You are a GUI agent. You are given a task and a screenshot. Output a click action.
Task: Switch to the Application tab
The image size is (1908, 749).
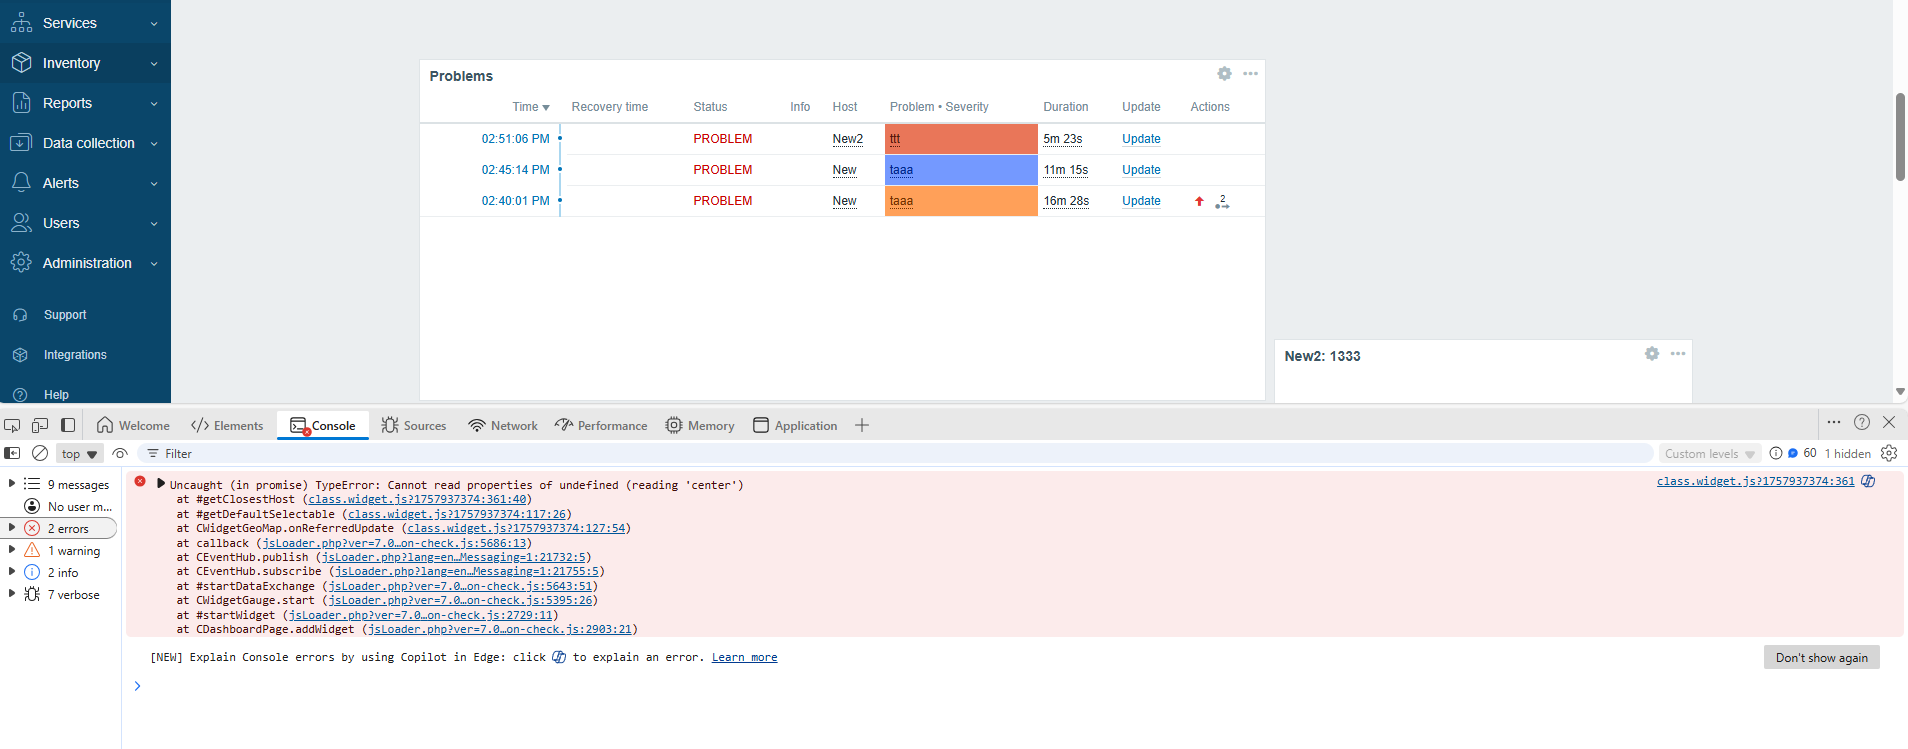point(795,425)
